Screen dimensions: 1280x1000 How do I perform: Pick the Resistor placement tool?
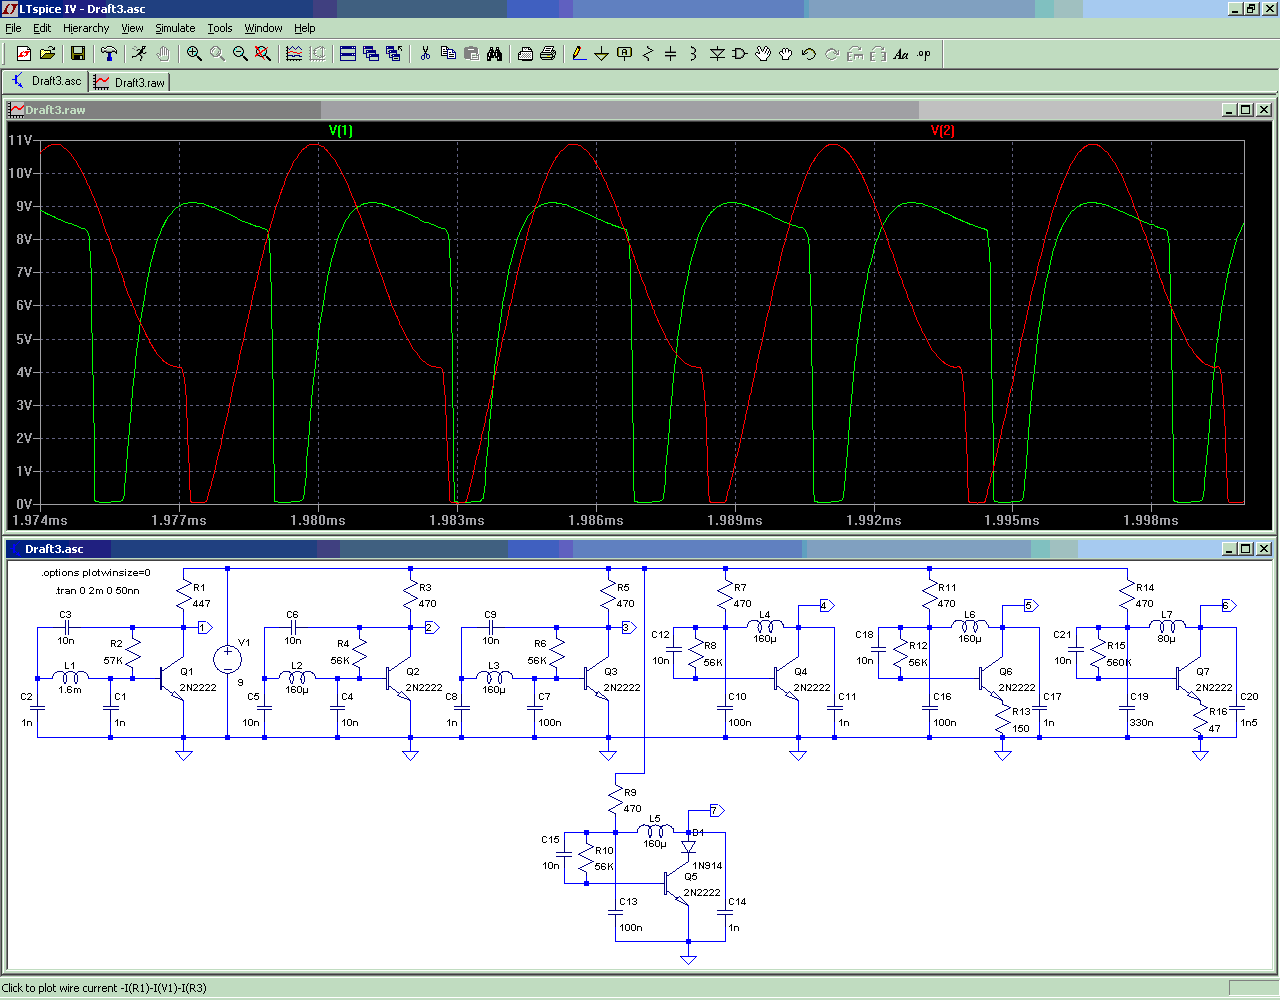tap(647, 54)
